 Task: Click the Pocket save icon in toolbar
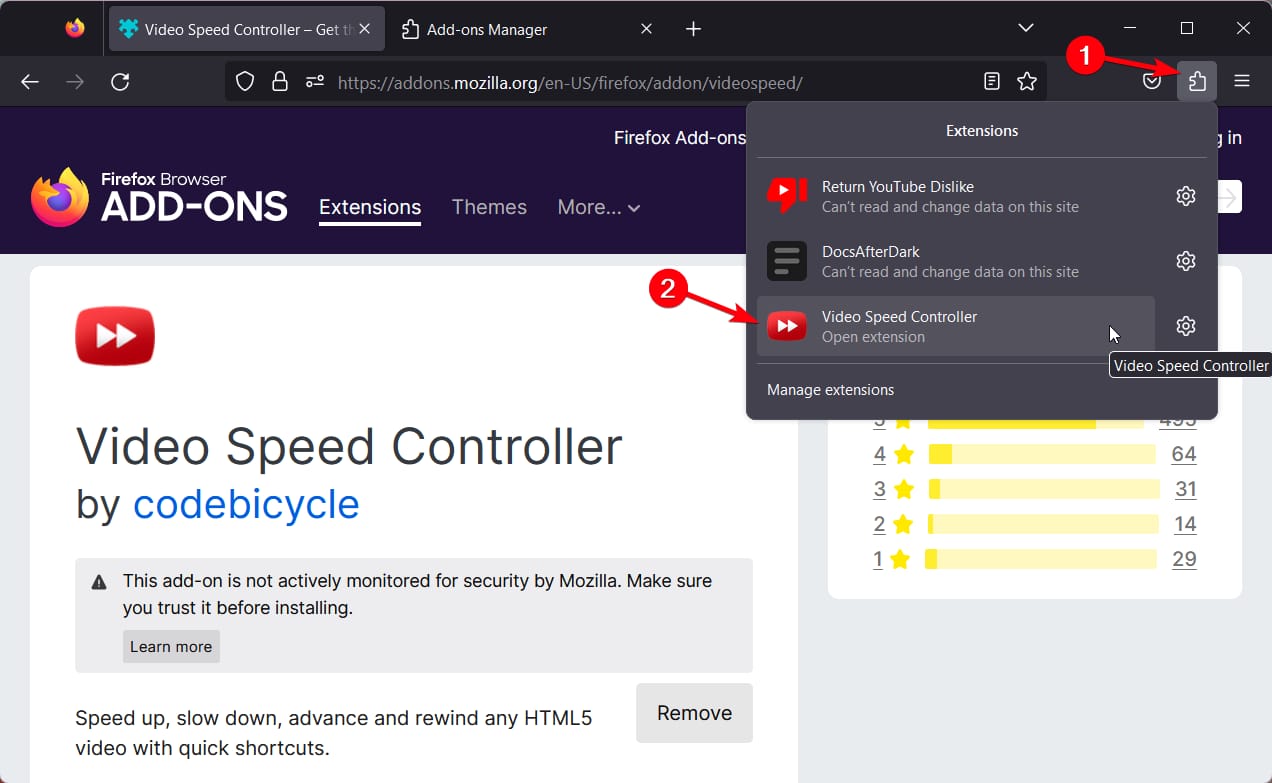pyautogui.click(x=1152, y=81)
